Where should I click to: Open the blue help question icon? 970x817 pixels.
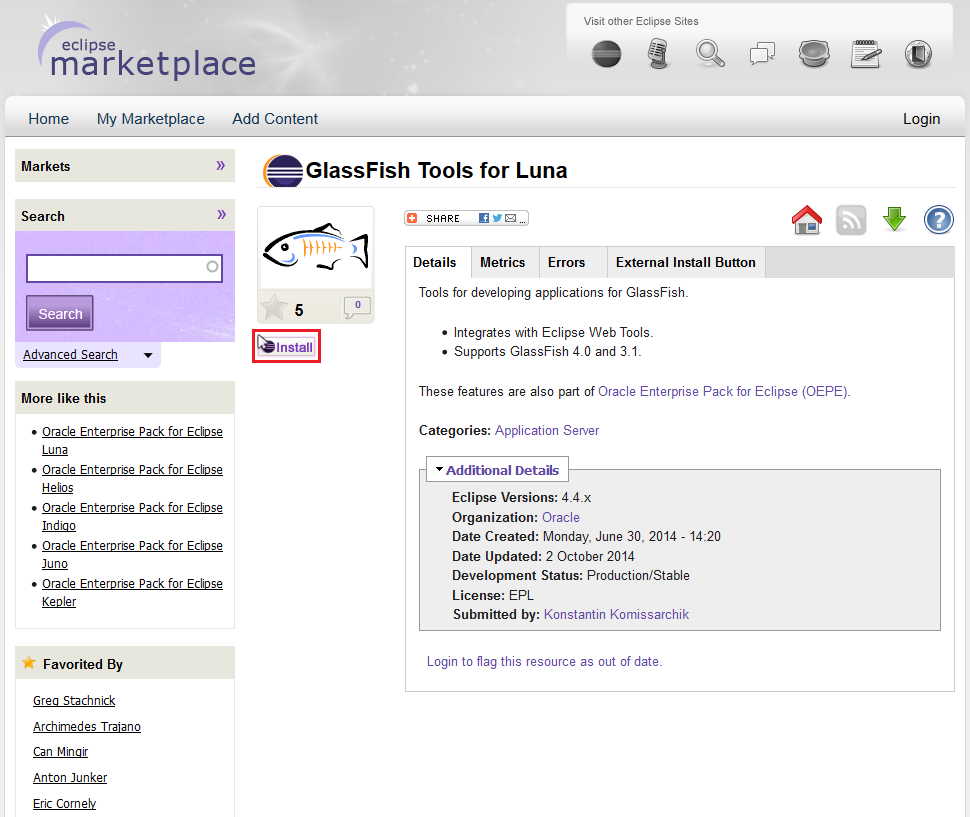938,220
